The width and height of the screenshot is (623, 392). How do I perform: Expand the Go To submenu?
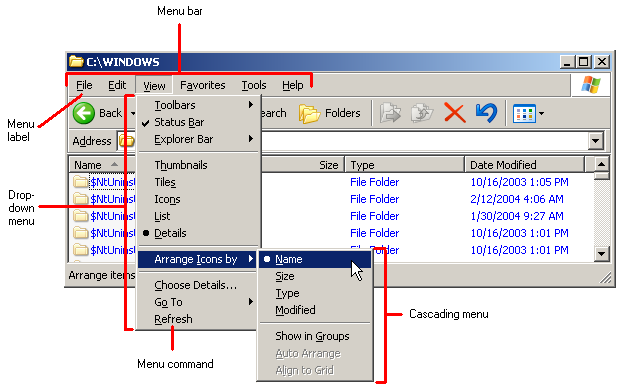[198, 302]
